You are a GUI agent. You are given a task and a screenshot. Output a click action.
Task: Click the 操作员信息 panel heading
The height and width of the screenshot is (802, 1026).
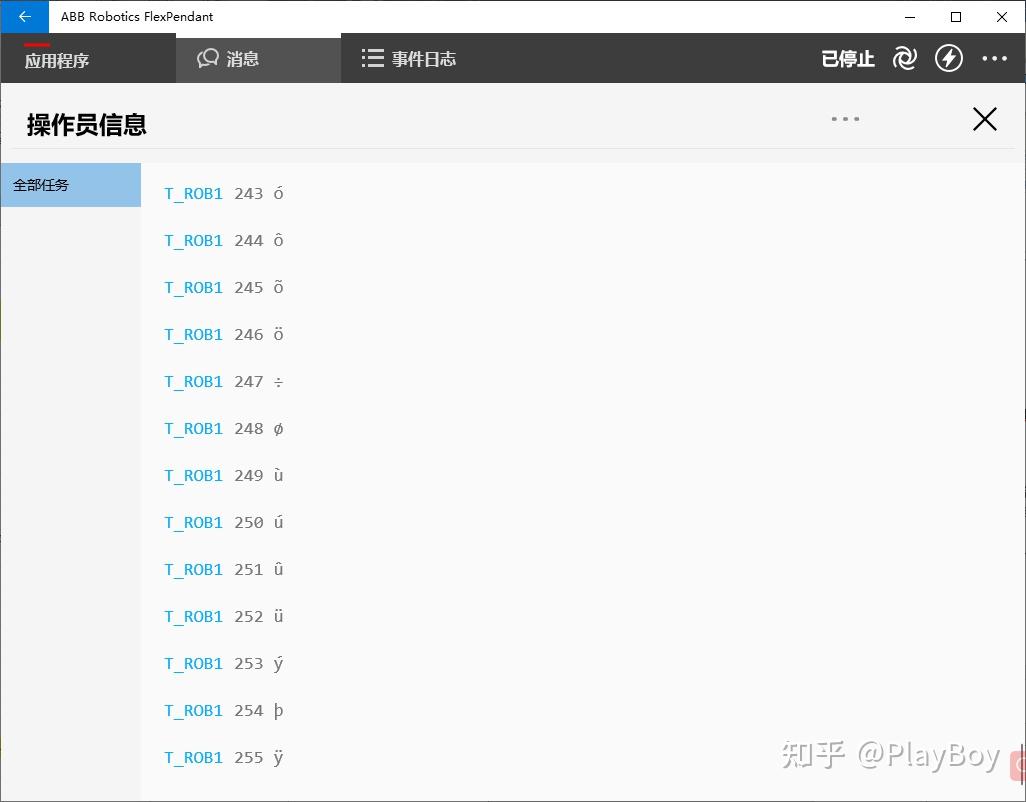click(86, 124)
